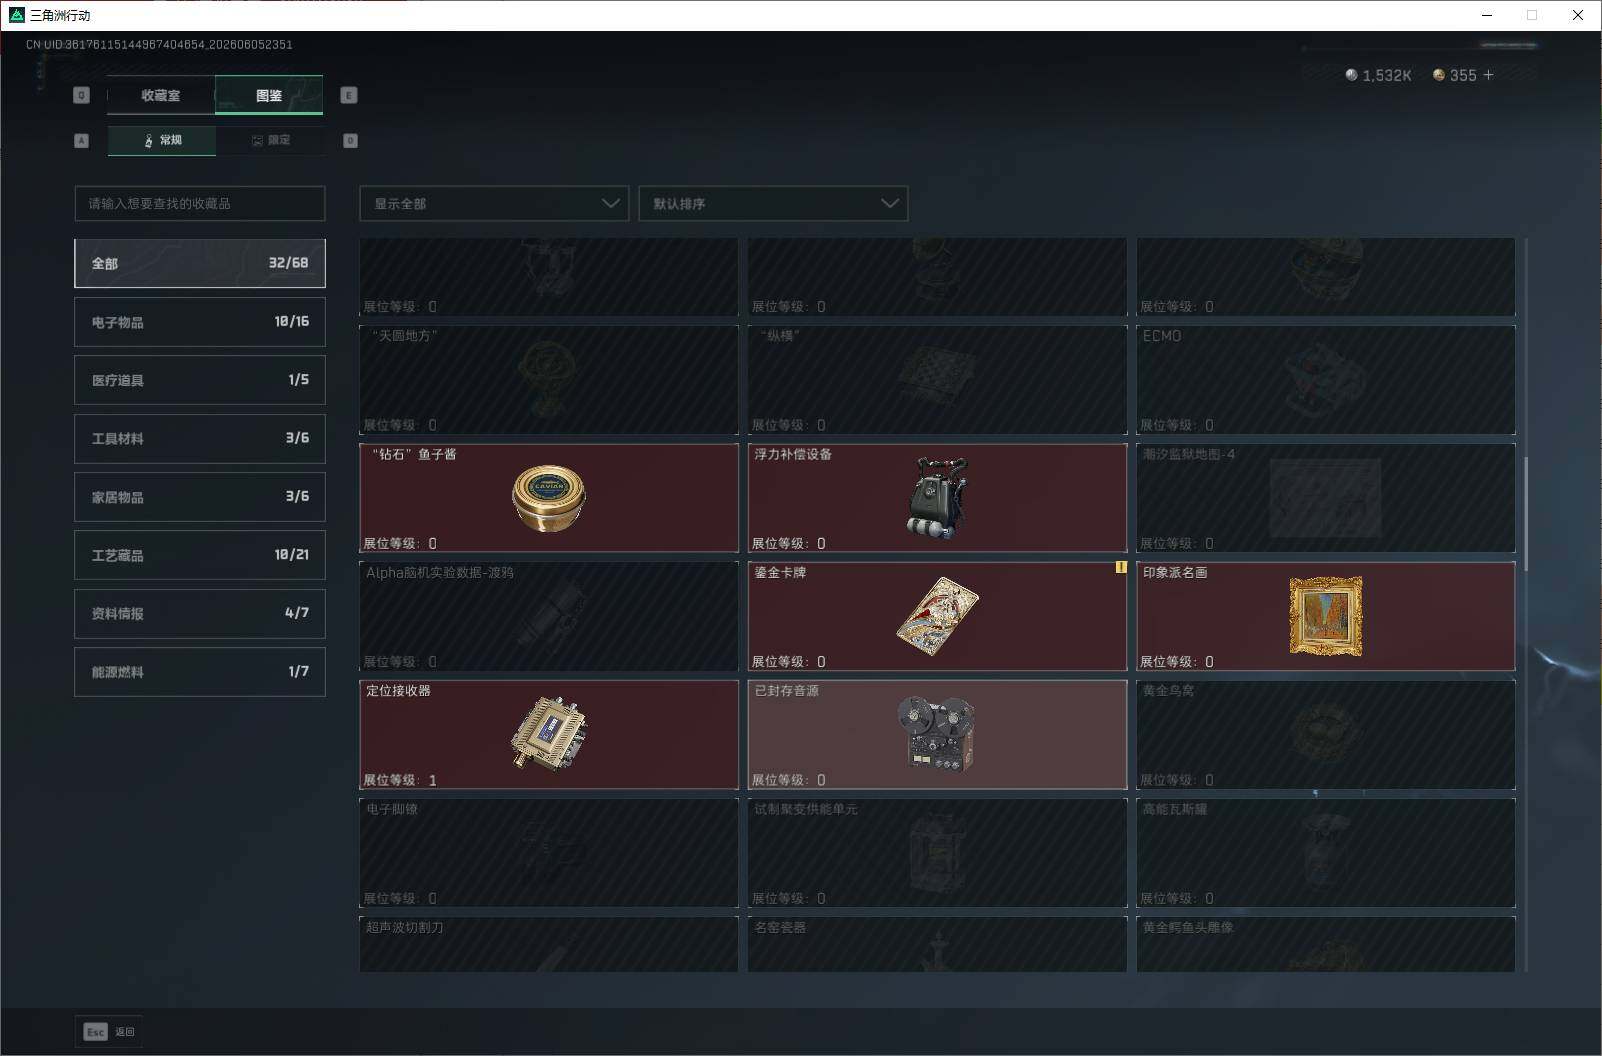Filter by the 电子物品 category

coord(200,322)
